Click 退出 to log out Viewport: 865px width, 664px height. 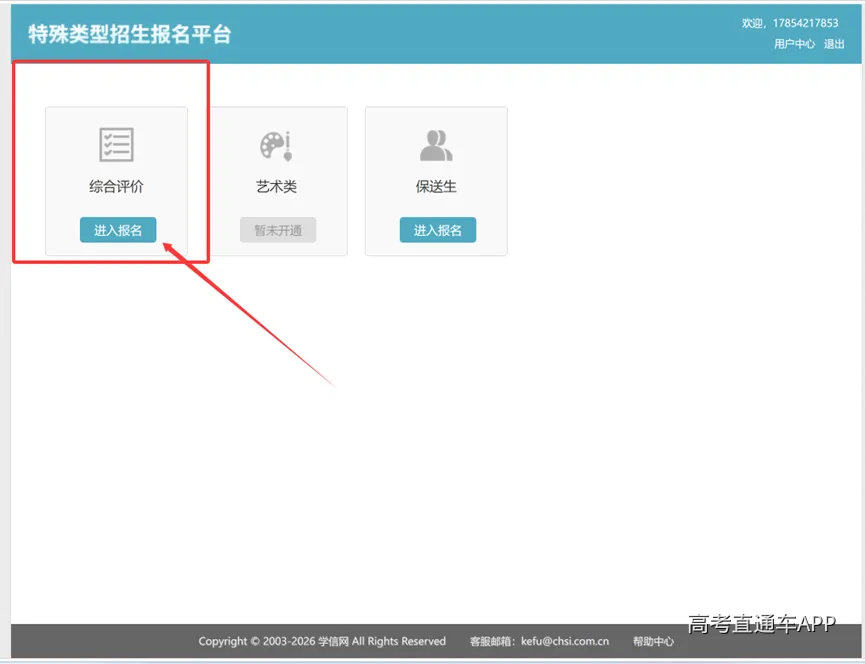[834, 44]
